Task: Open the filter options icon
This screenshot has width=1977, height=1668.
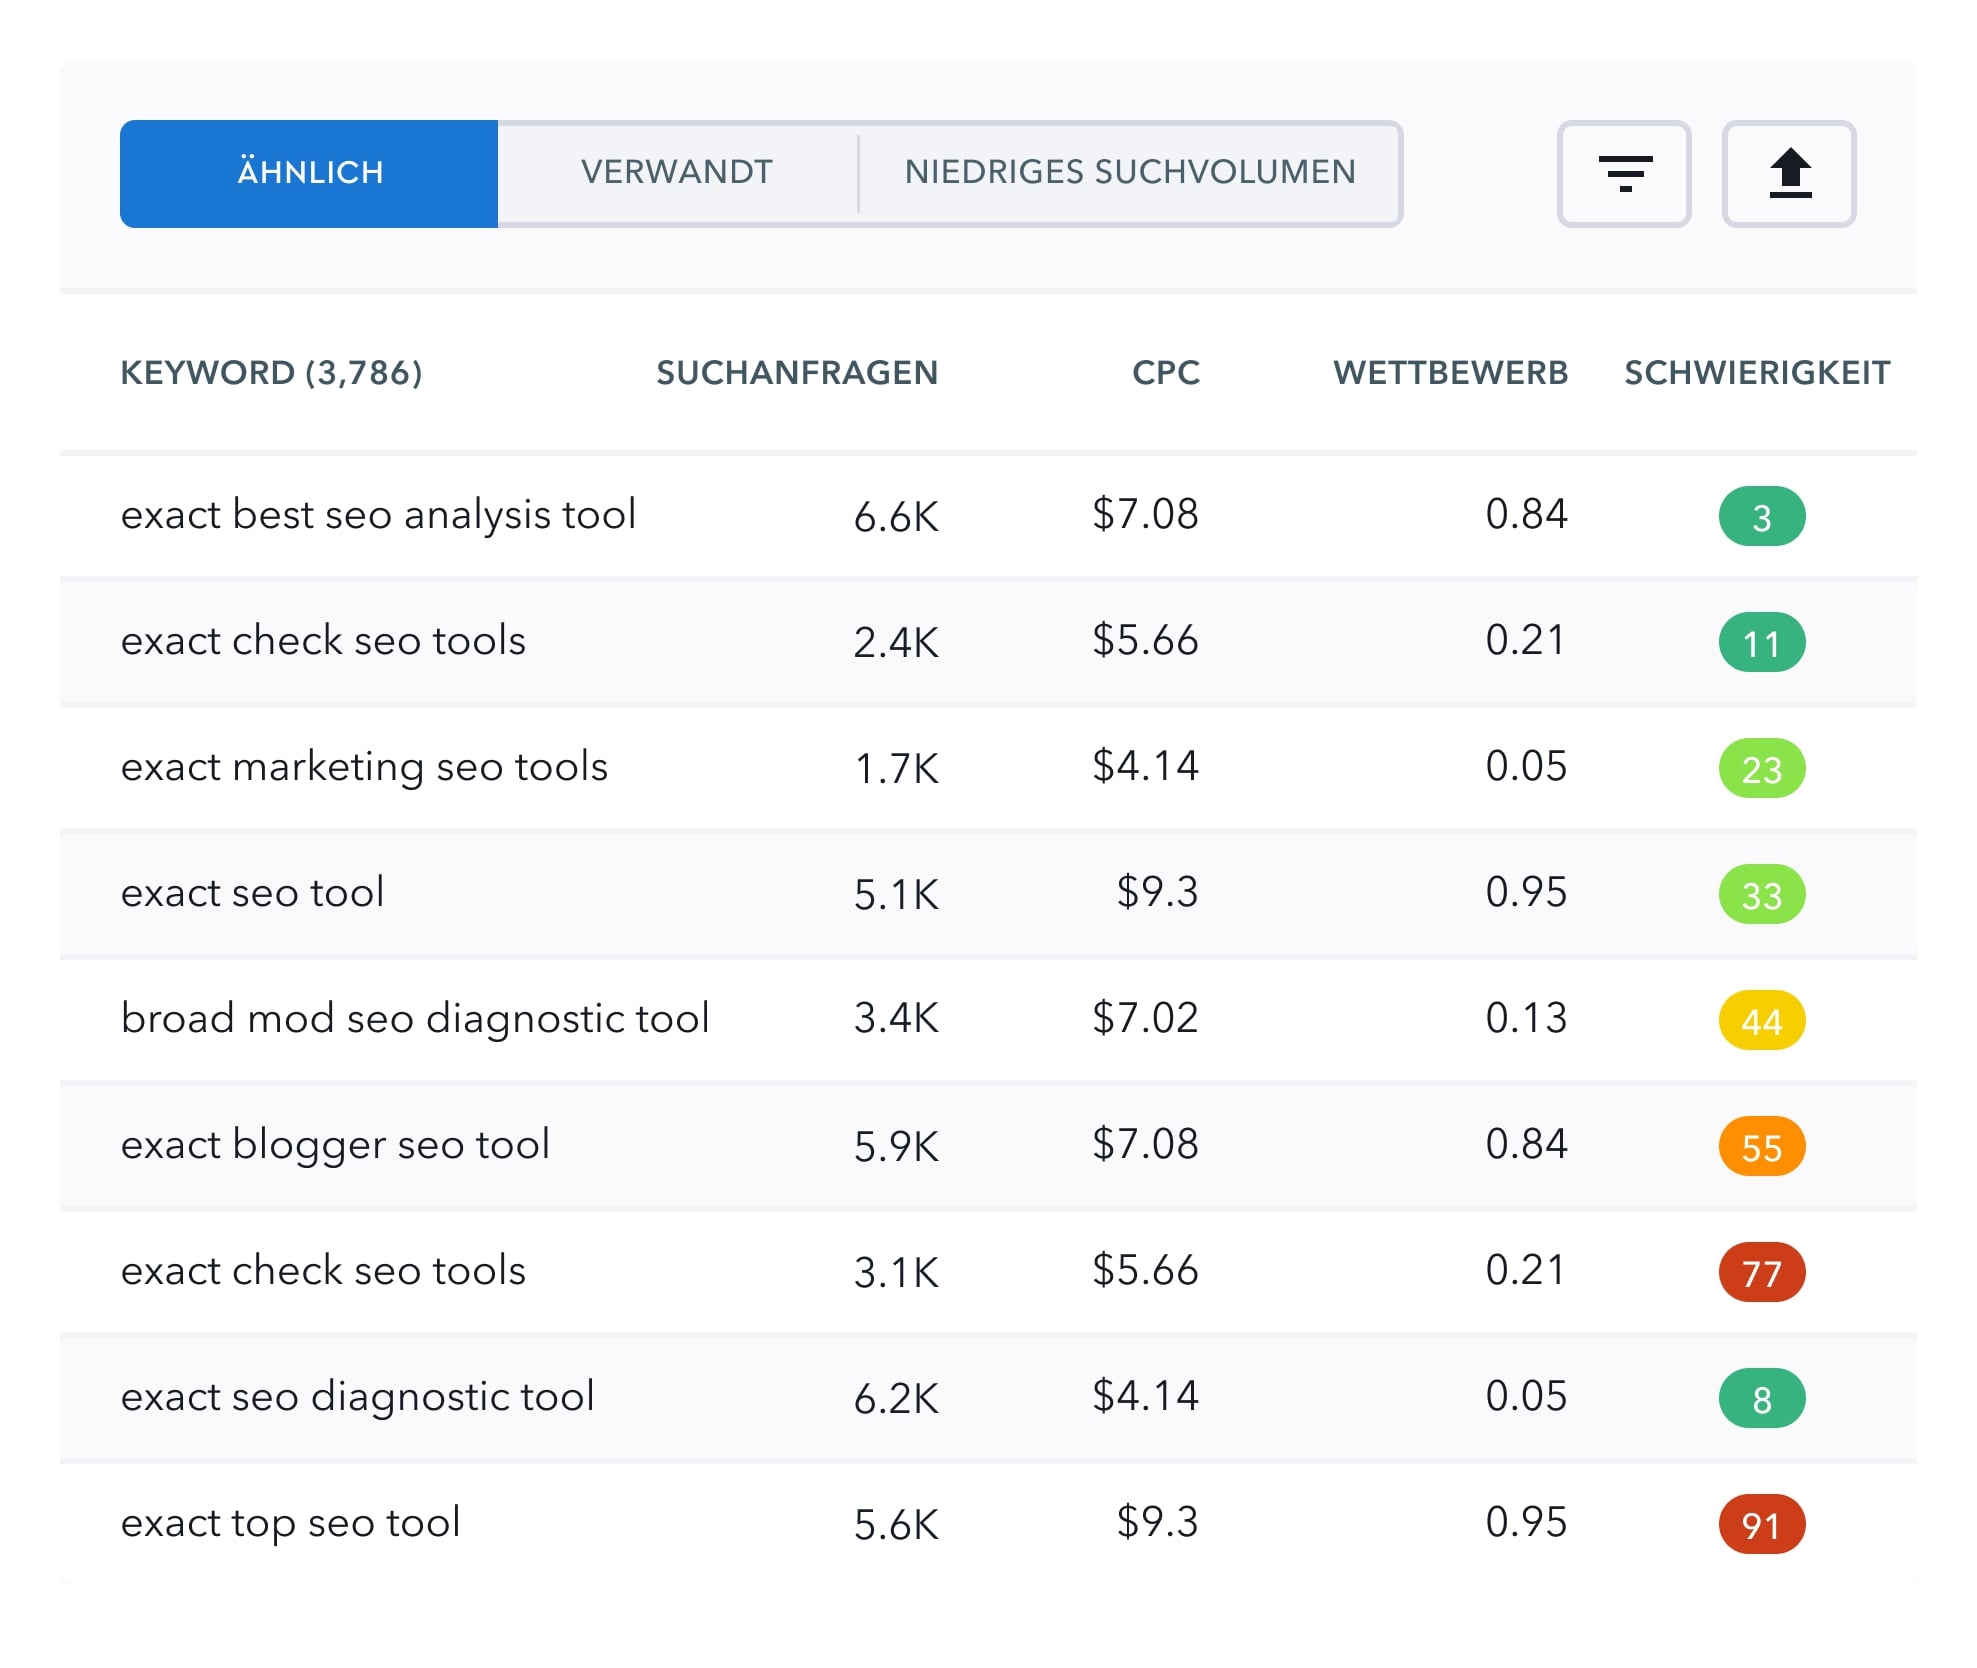Action: point(1624,174)
